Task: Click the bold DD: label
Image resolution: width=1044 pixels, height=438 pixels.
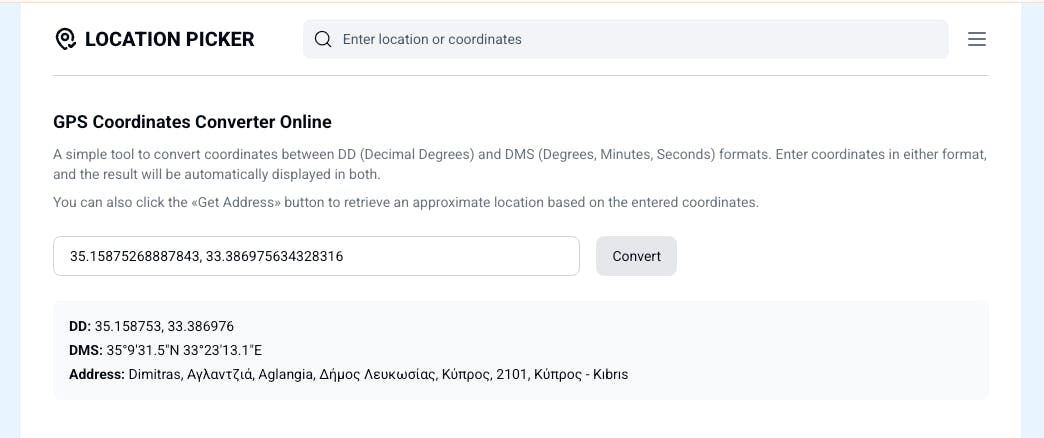Action: pos(80,327)
